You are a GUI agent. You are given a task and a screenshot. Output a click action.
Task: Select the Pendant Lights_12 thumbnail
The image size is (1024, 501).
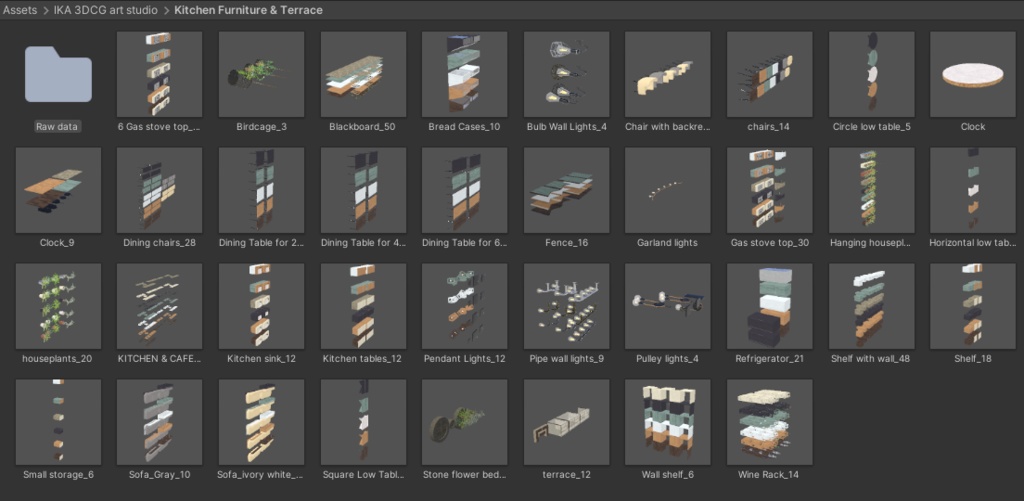click(464, 306)
